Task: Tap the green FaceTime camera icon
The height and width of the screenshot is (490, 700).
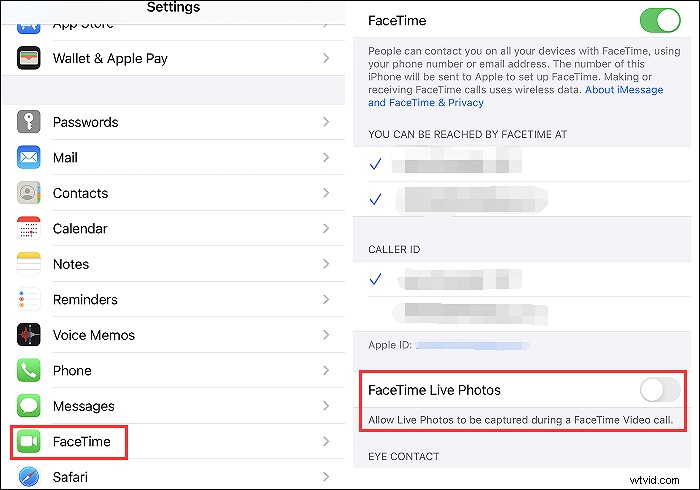Action: click(29, 441)
